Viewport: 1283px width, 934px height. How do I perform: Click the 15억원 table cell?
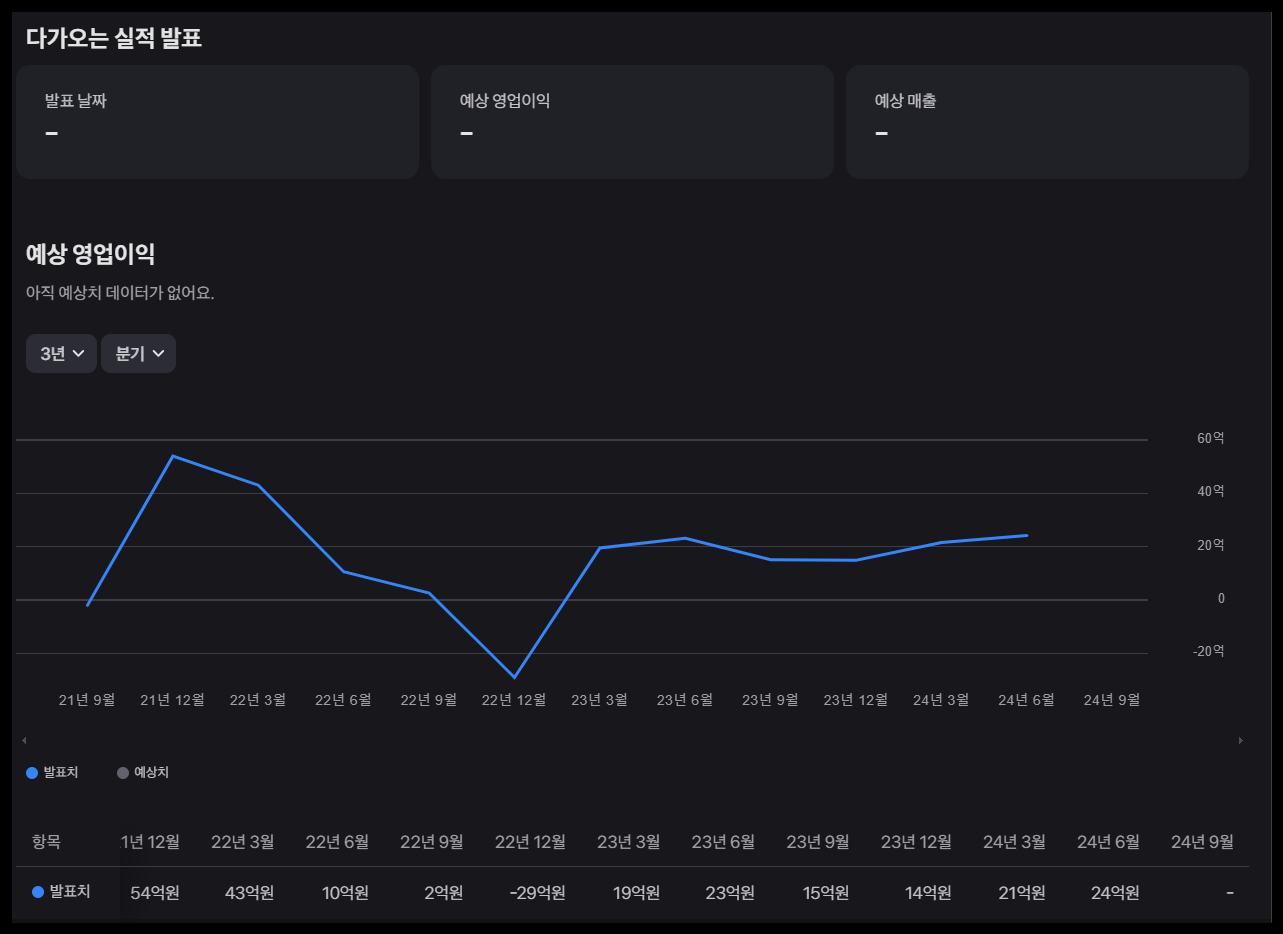tap(826, 893)
